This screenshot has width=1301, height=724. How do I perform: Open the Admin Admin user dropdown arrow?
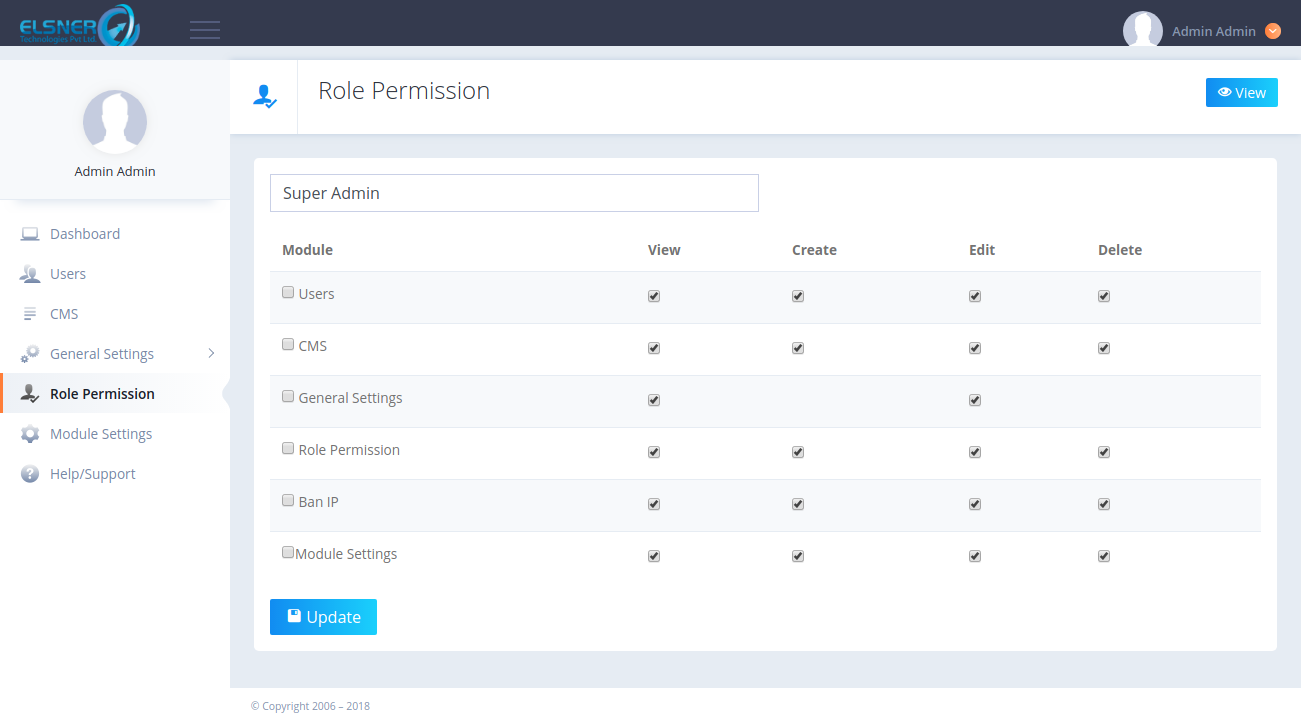[x=1273, y=31]
